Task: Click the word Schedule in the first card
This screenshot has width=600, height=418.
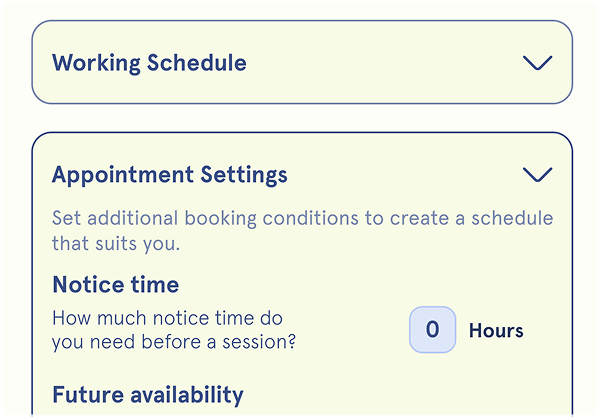Action: pyautogui.click(x=197, y=63)
